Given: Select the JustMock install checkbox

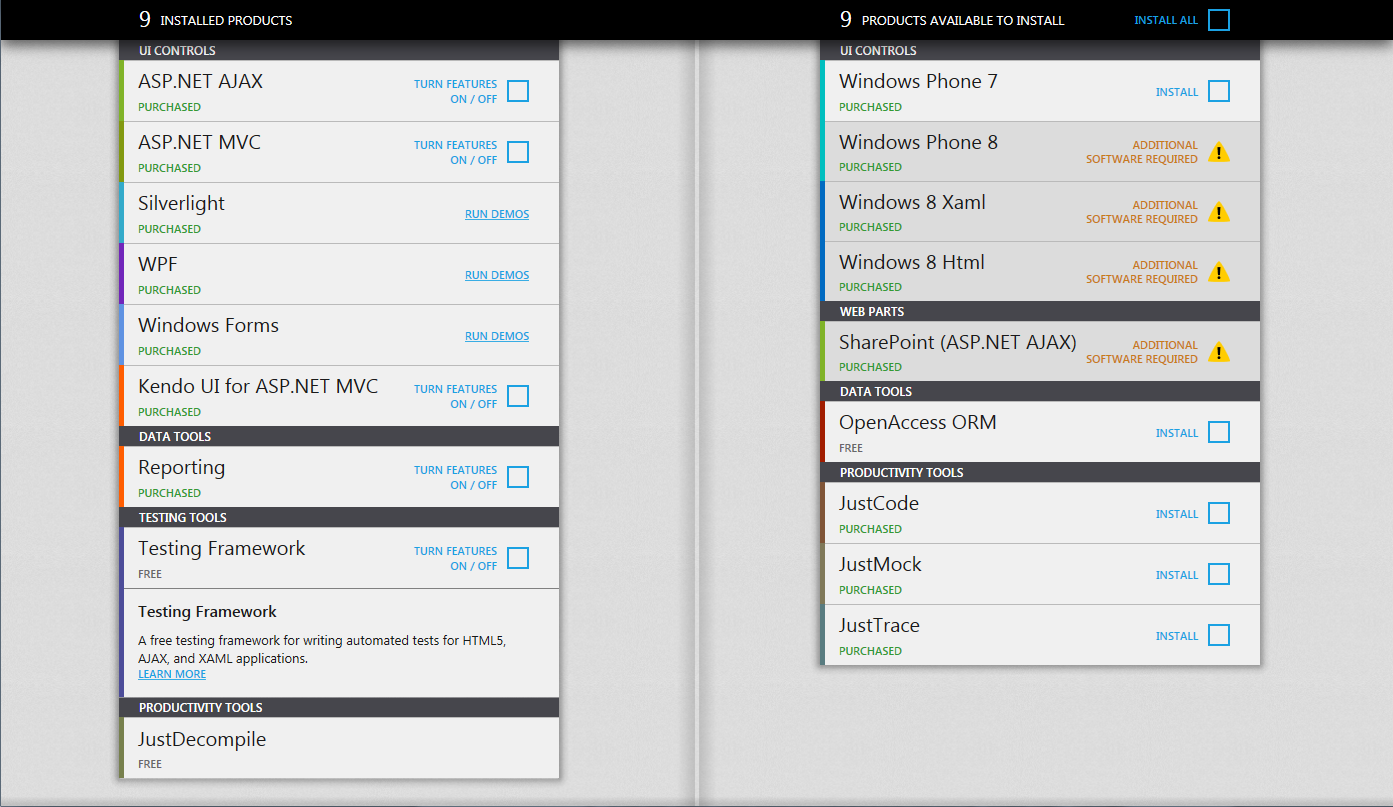Looking at the screenshot, I should point(1219,574).
